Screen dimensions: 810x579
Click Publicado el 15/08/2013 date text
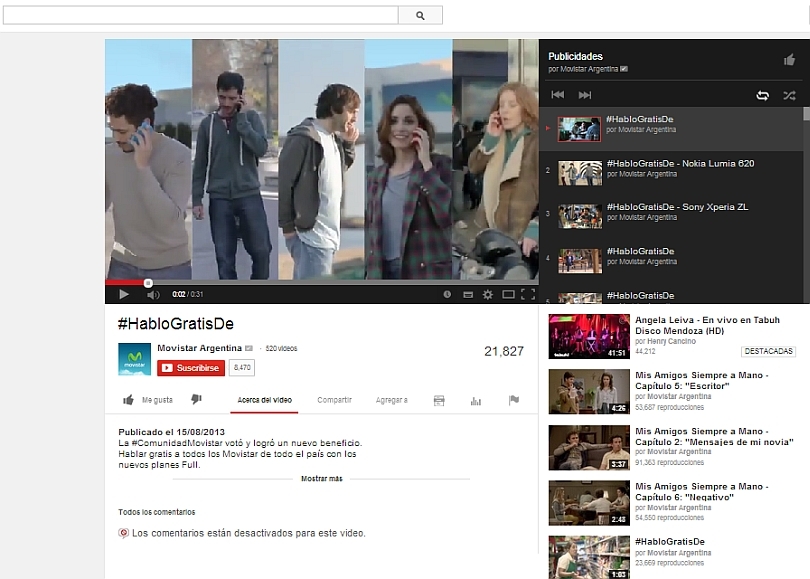pos(172,432)
